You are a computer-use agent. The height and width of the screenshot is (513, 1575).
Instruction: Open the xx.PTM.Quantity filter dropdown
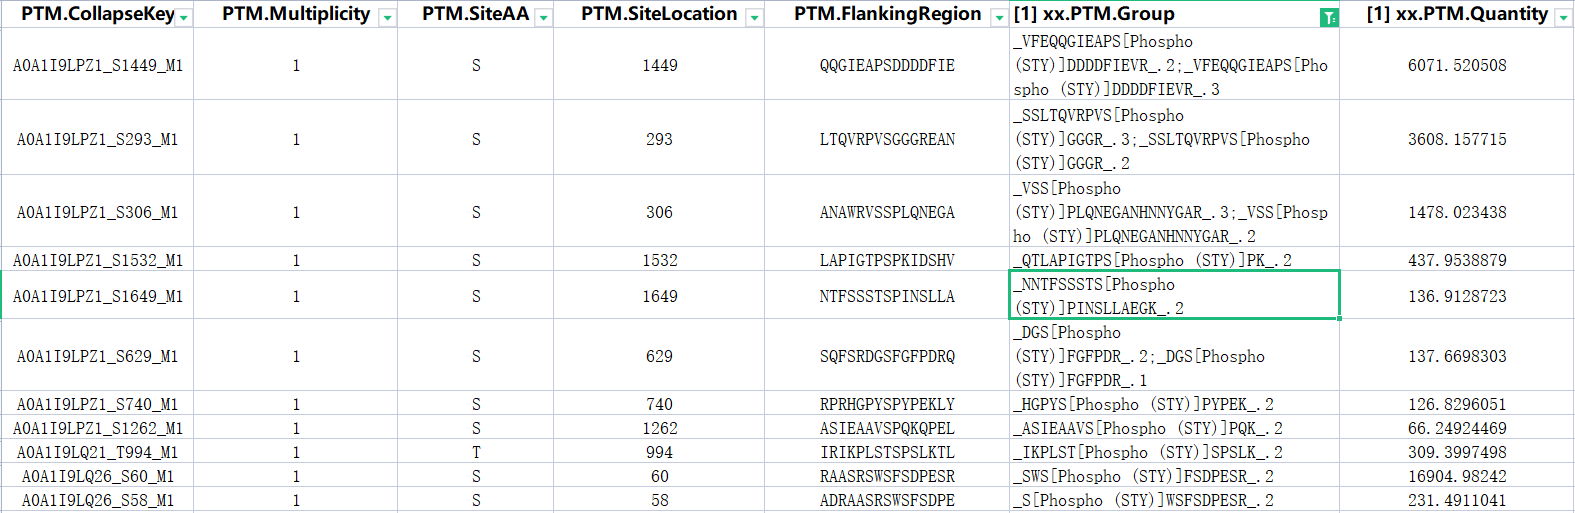(x=1563, y=17)
